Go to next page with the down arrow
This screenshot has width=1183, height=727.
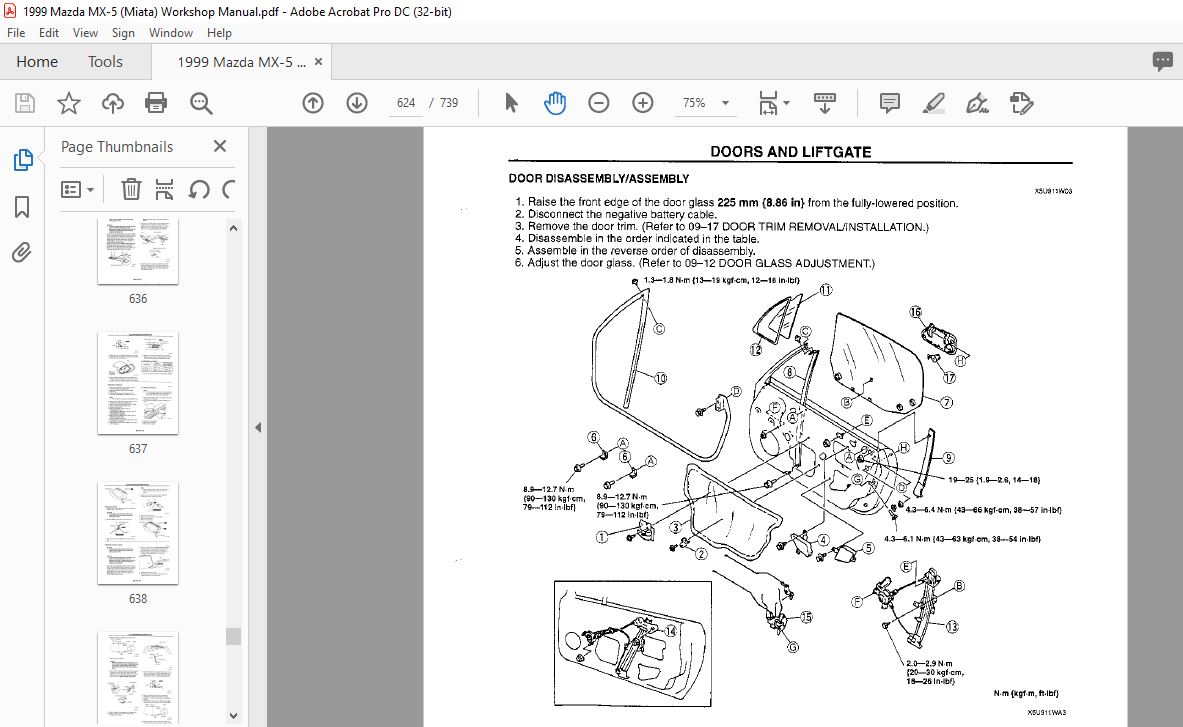tap(357, 103)
